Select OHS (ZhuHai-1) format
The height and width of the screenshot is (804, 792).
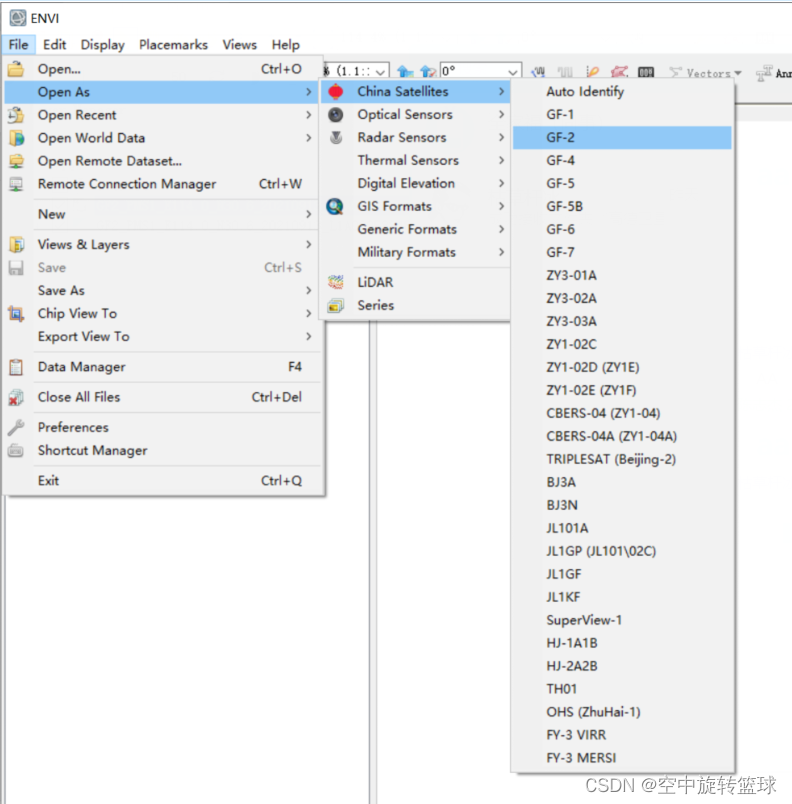coord(622,712)
